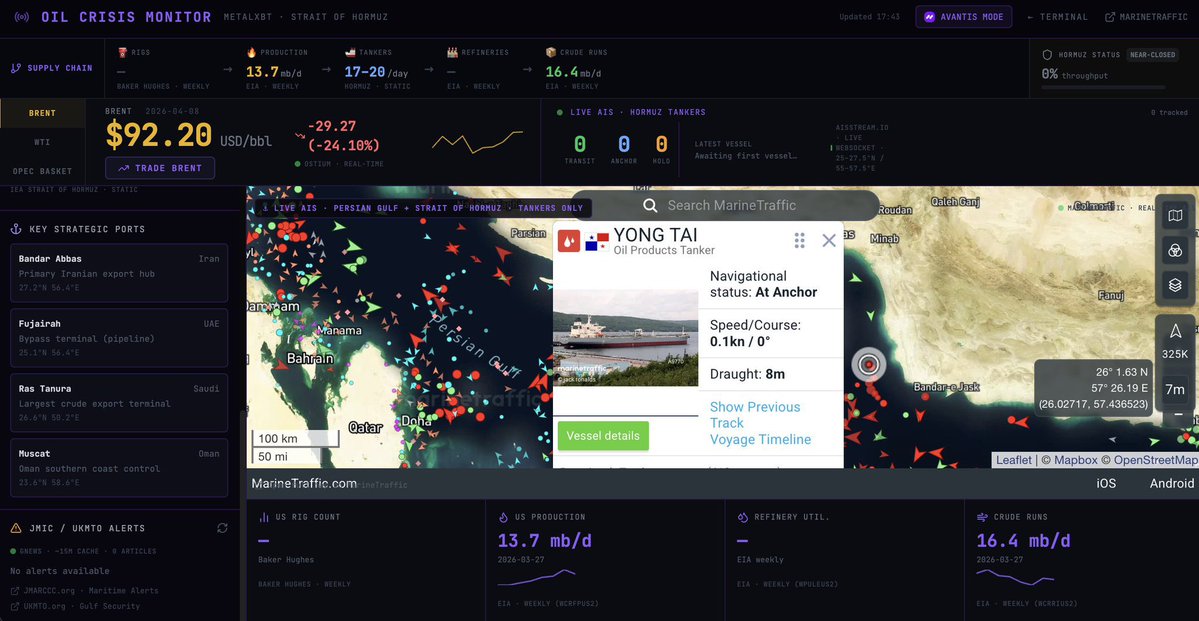Click the 7m map control button
The height and width of the screenshot is (621, 1199).
coord(1175,389)
